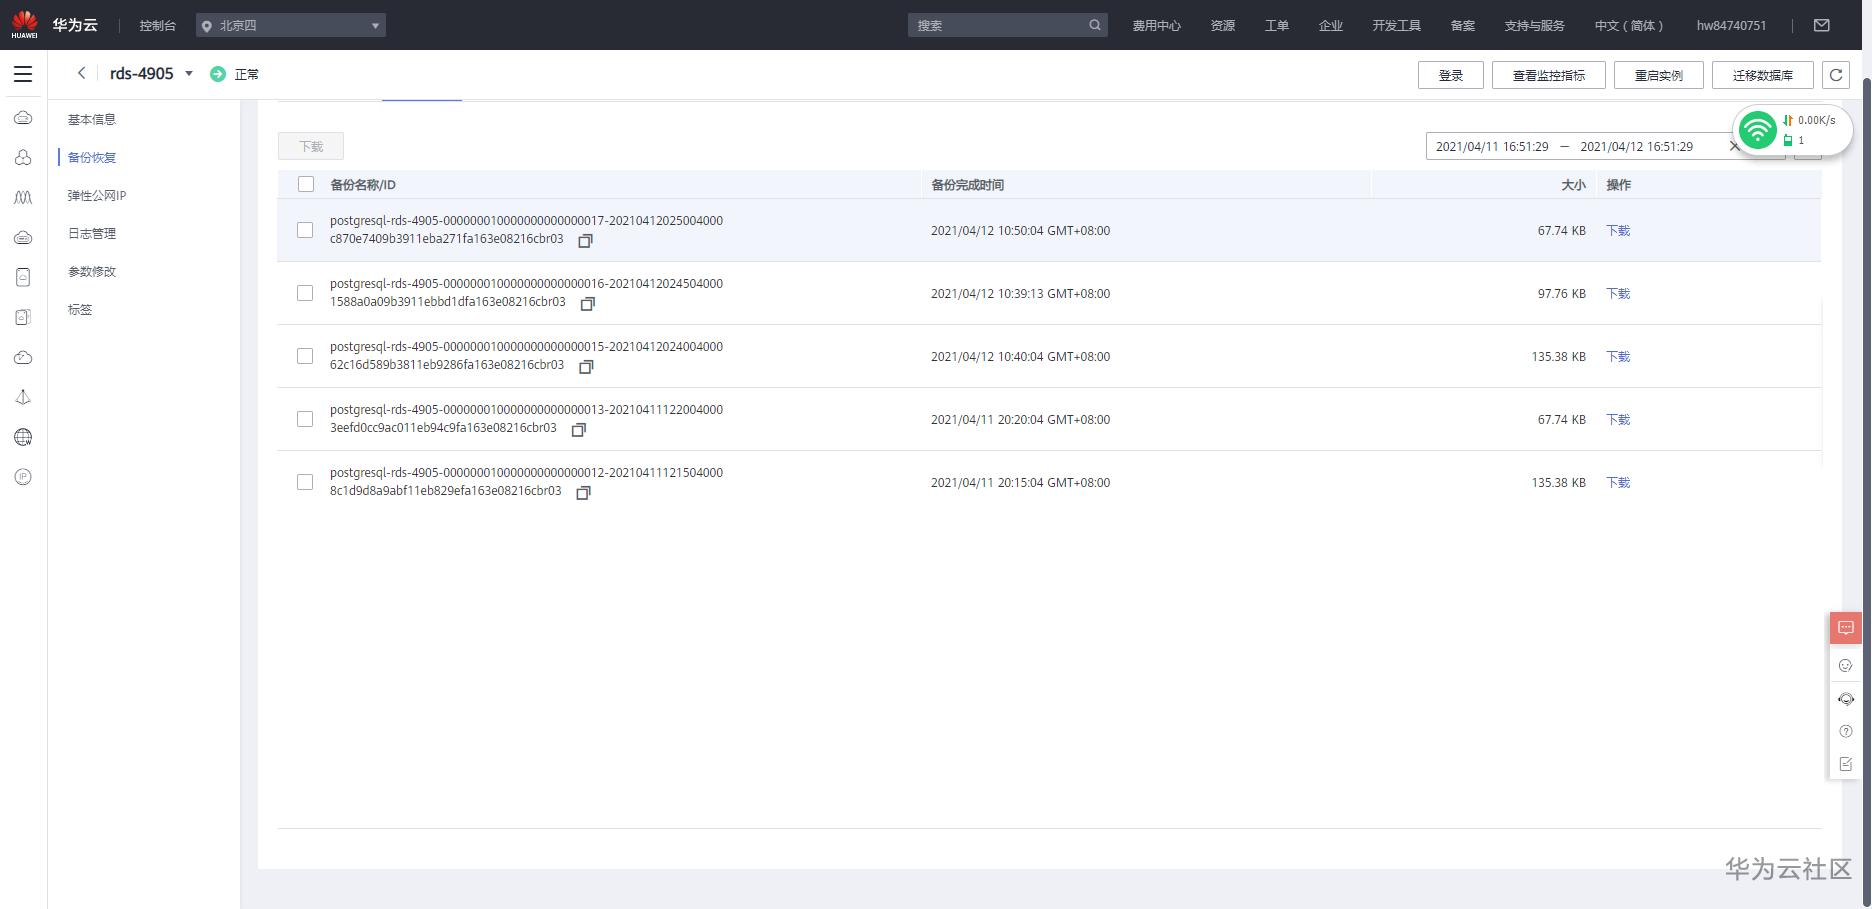Open the mail messages icon in top bar
The width and height of the screenshot is (1872, 909).
pos(1822,25)
